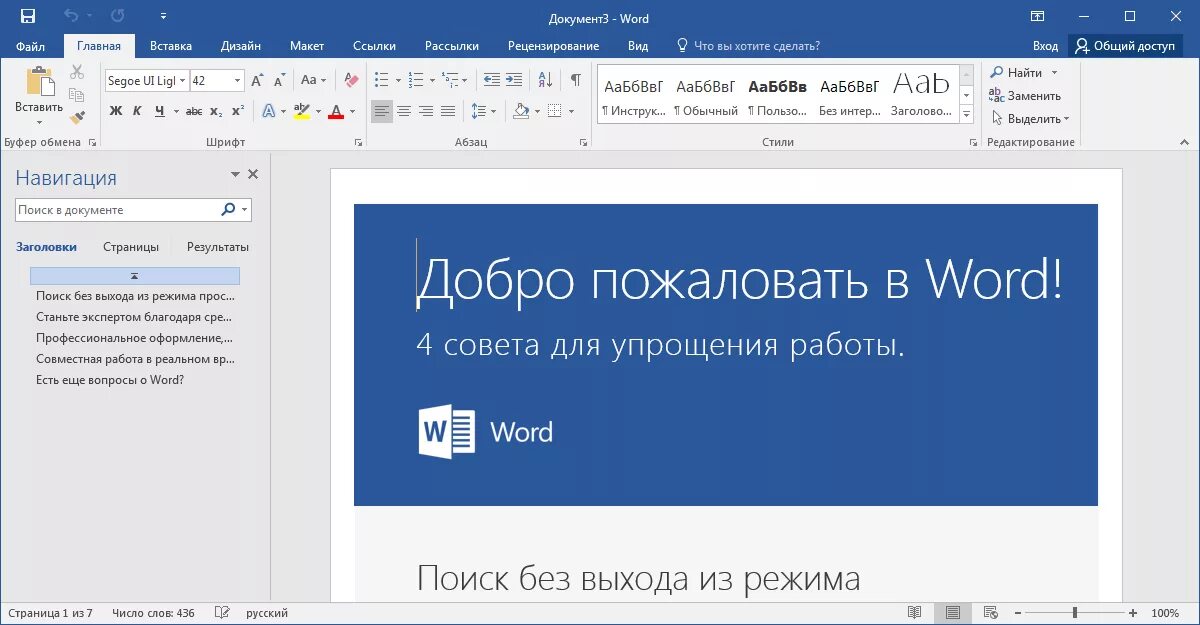Enable the bulleted list
Screen dimensions: 1200x625
[381, 79]
